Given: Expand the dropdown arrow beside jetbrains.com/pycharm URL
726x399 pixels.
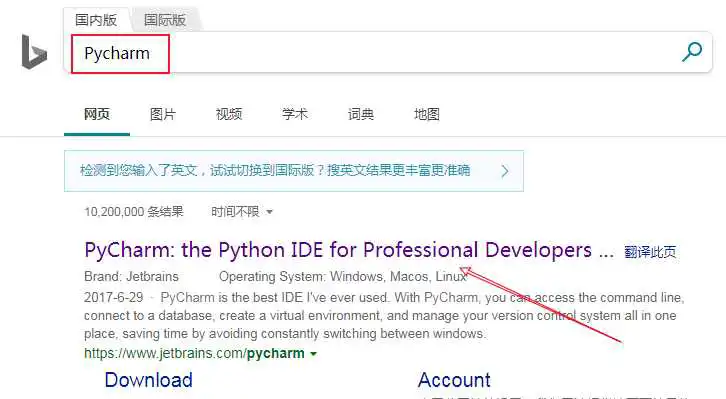Looking at the screenshot, I should (313, 354).
